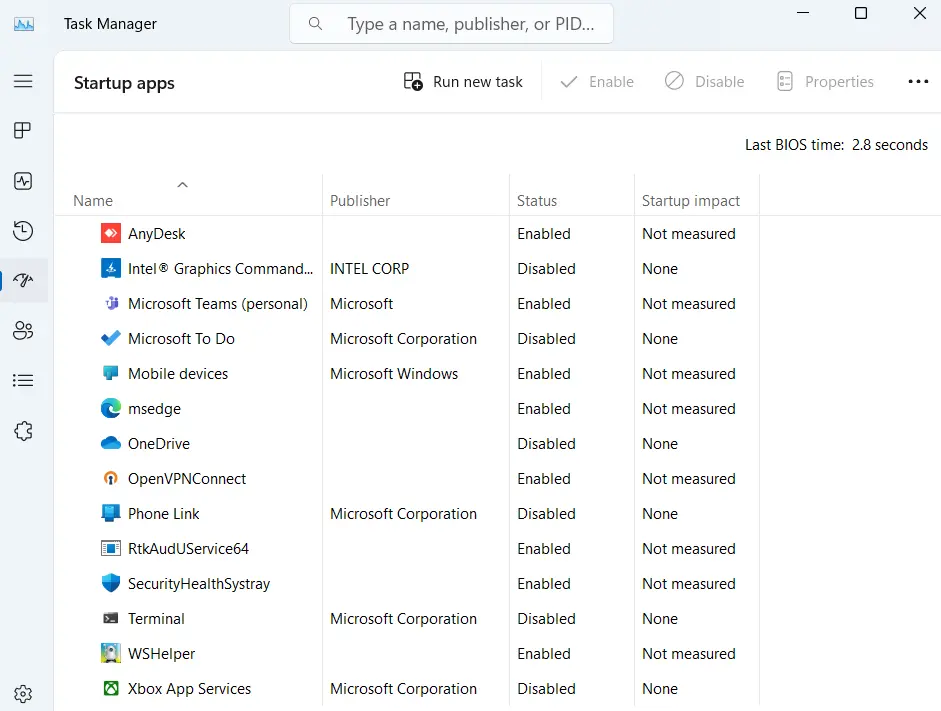
Task: Click the RtkAudUService64 icon
Action: 110,548
